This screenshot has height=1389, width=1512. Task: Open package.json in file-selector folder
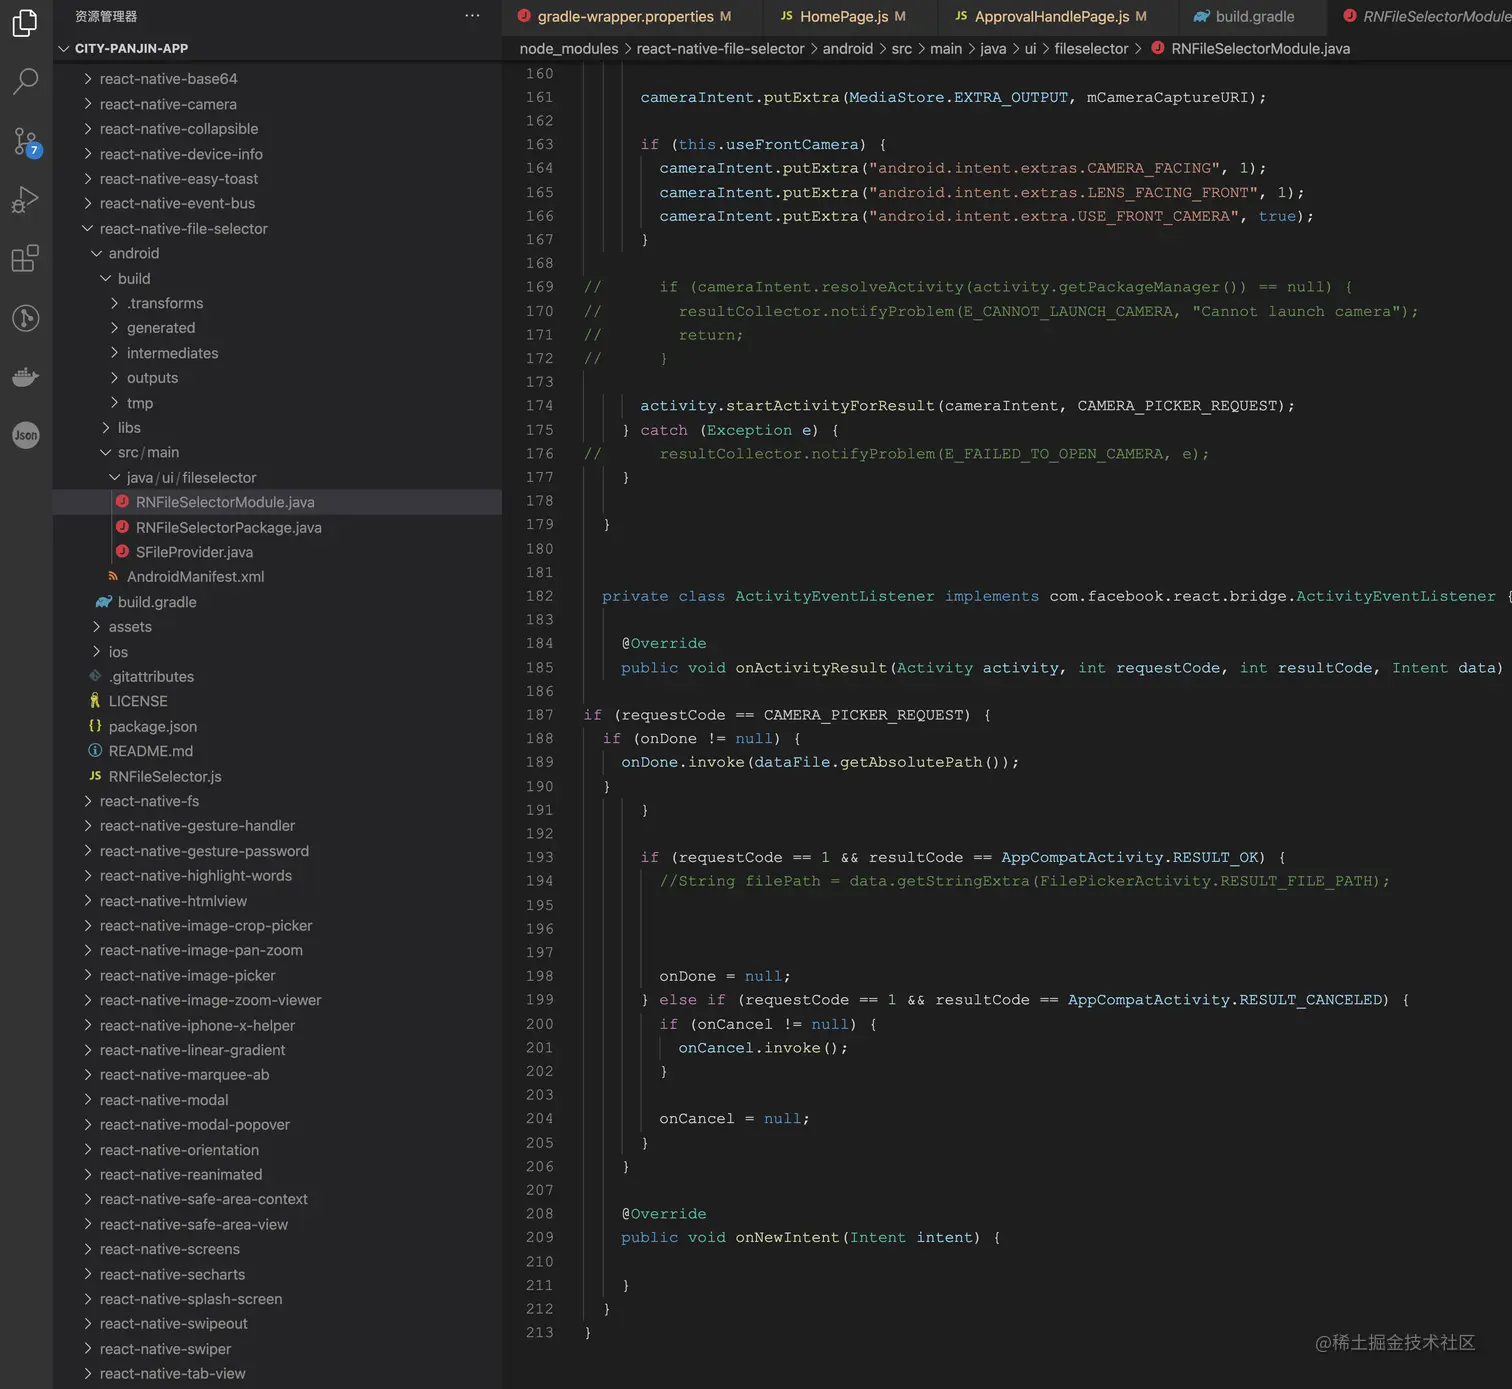tap(277, 726)
